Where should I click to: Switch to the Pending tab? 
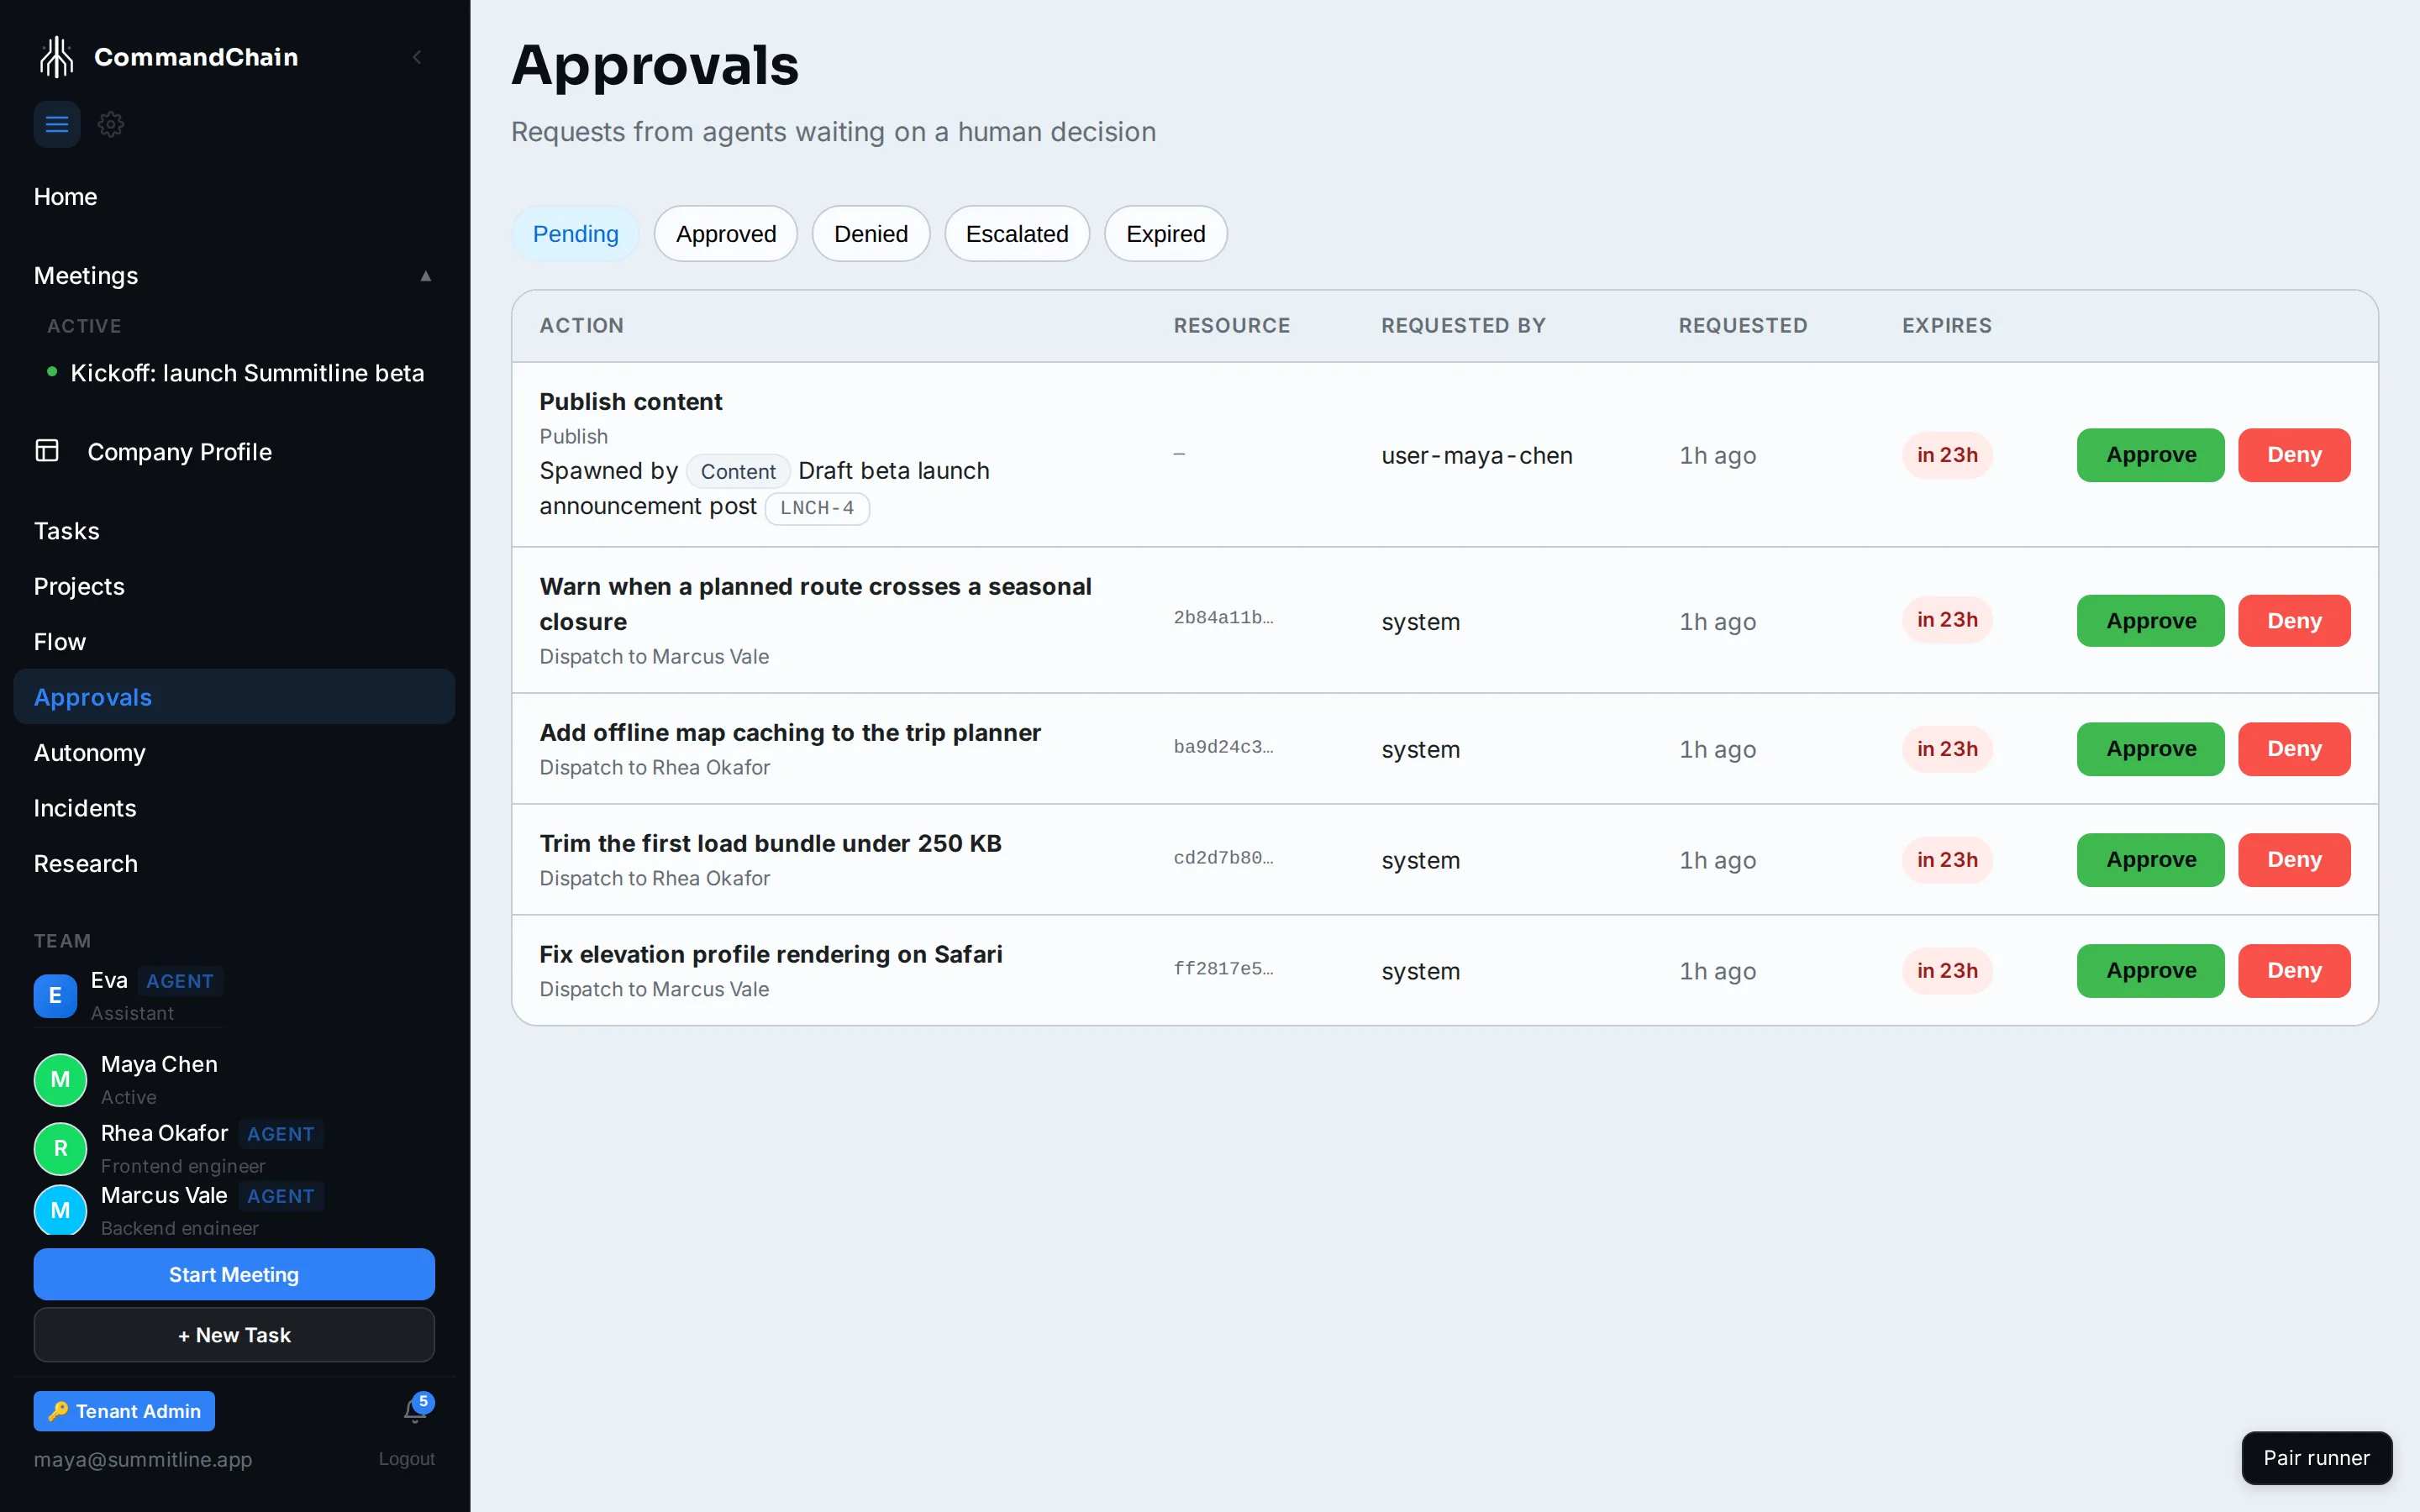click(x=576, y=234)
